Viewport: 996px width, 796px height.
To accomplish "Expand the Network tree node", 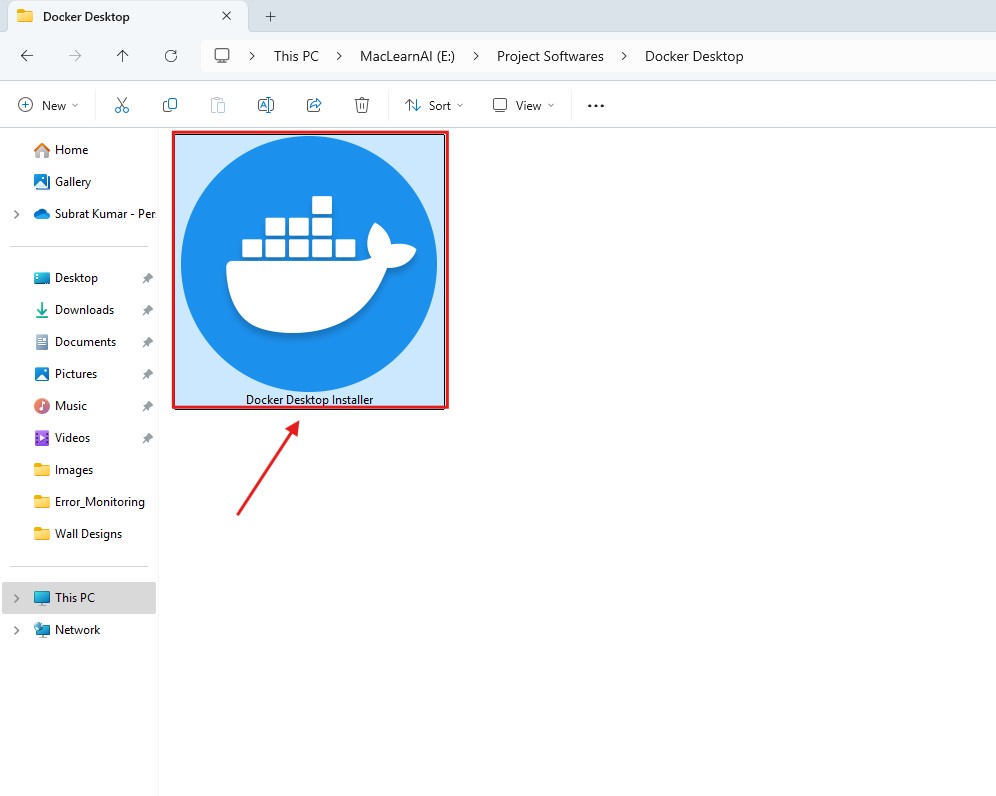I will coord(16,630).
